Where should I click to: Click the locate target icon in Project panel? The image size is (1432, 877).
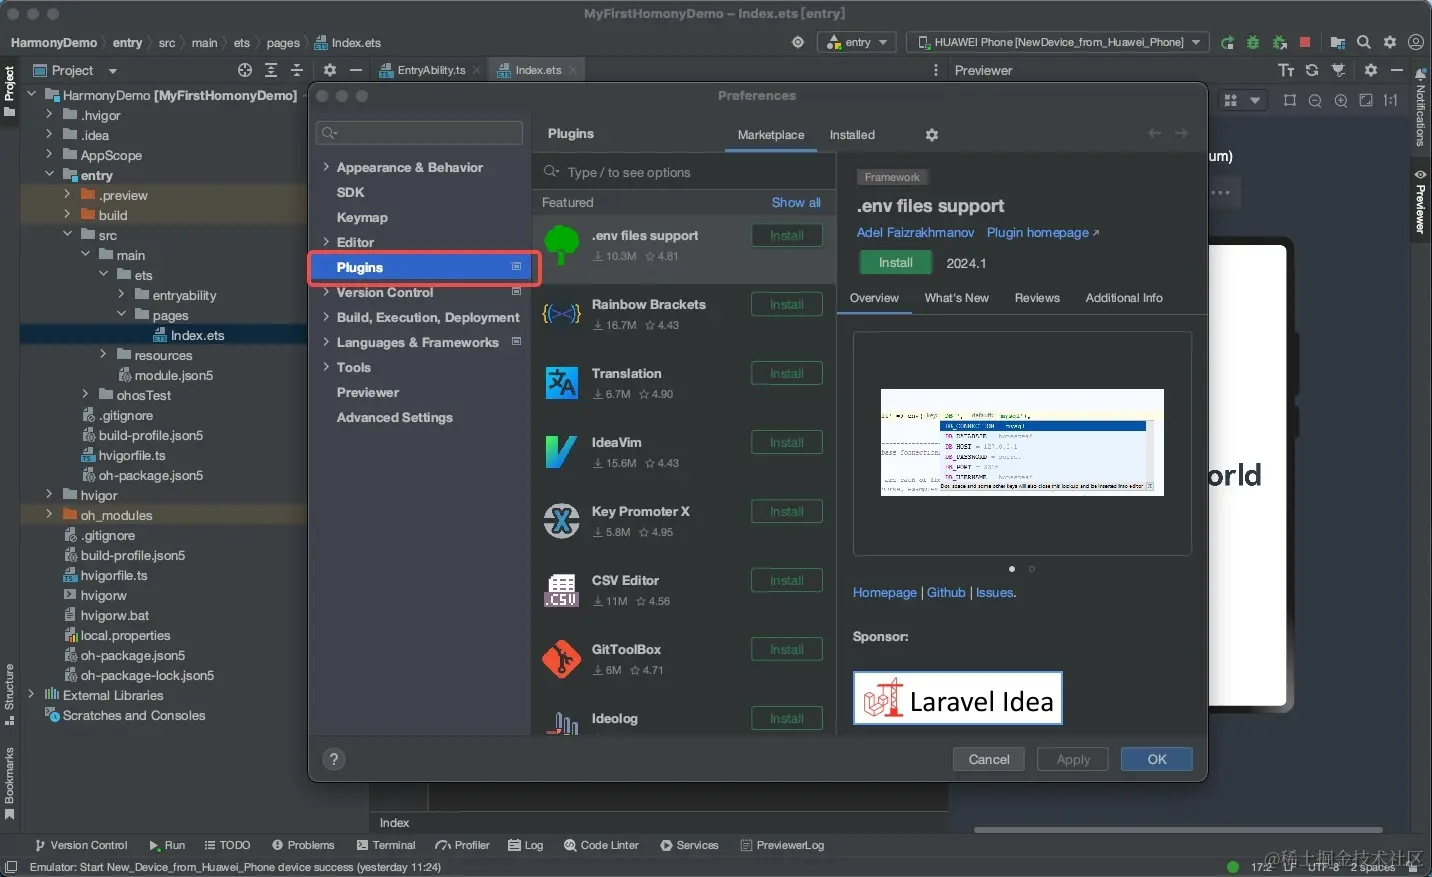point(245,70)
